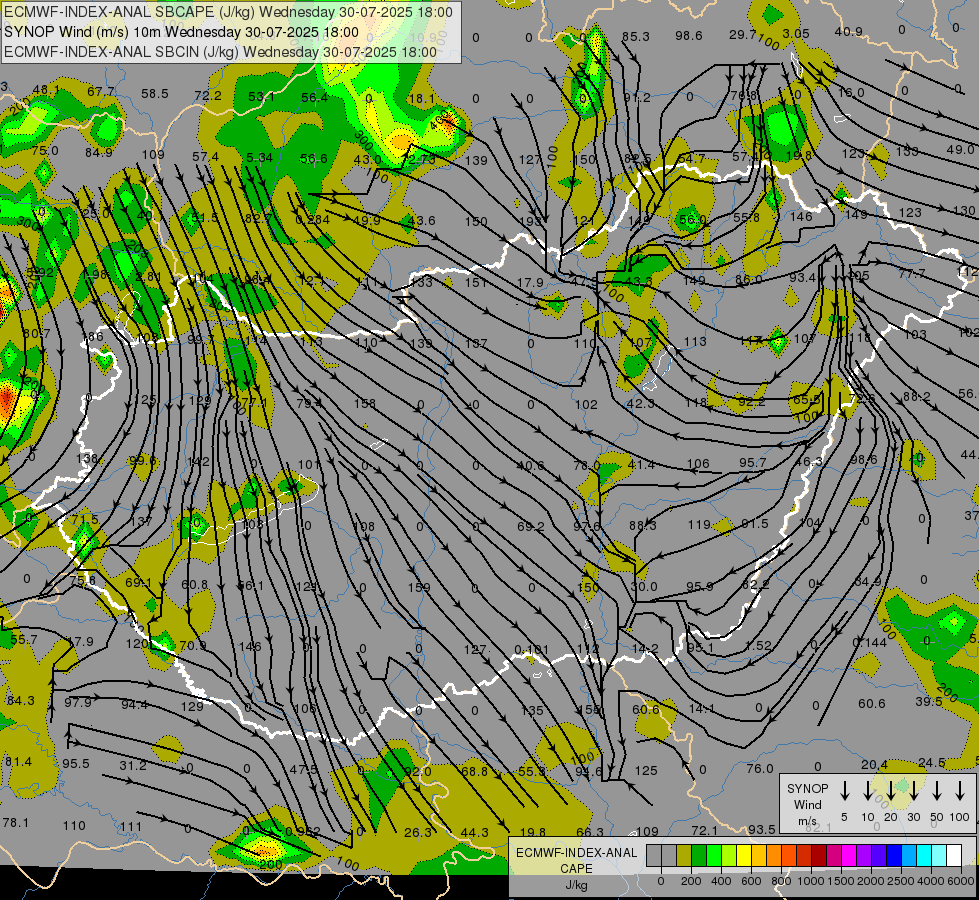Viewport: 979px width, 900px height.
Task: Click the 50 m/s wind arrow in legend
Action: coord(937,791)
